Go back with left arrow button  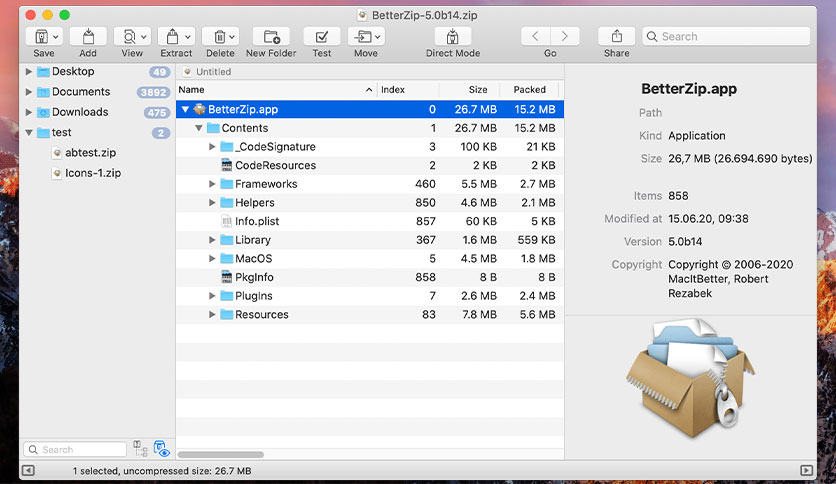pyautogui.click(x=535, y=36)
